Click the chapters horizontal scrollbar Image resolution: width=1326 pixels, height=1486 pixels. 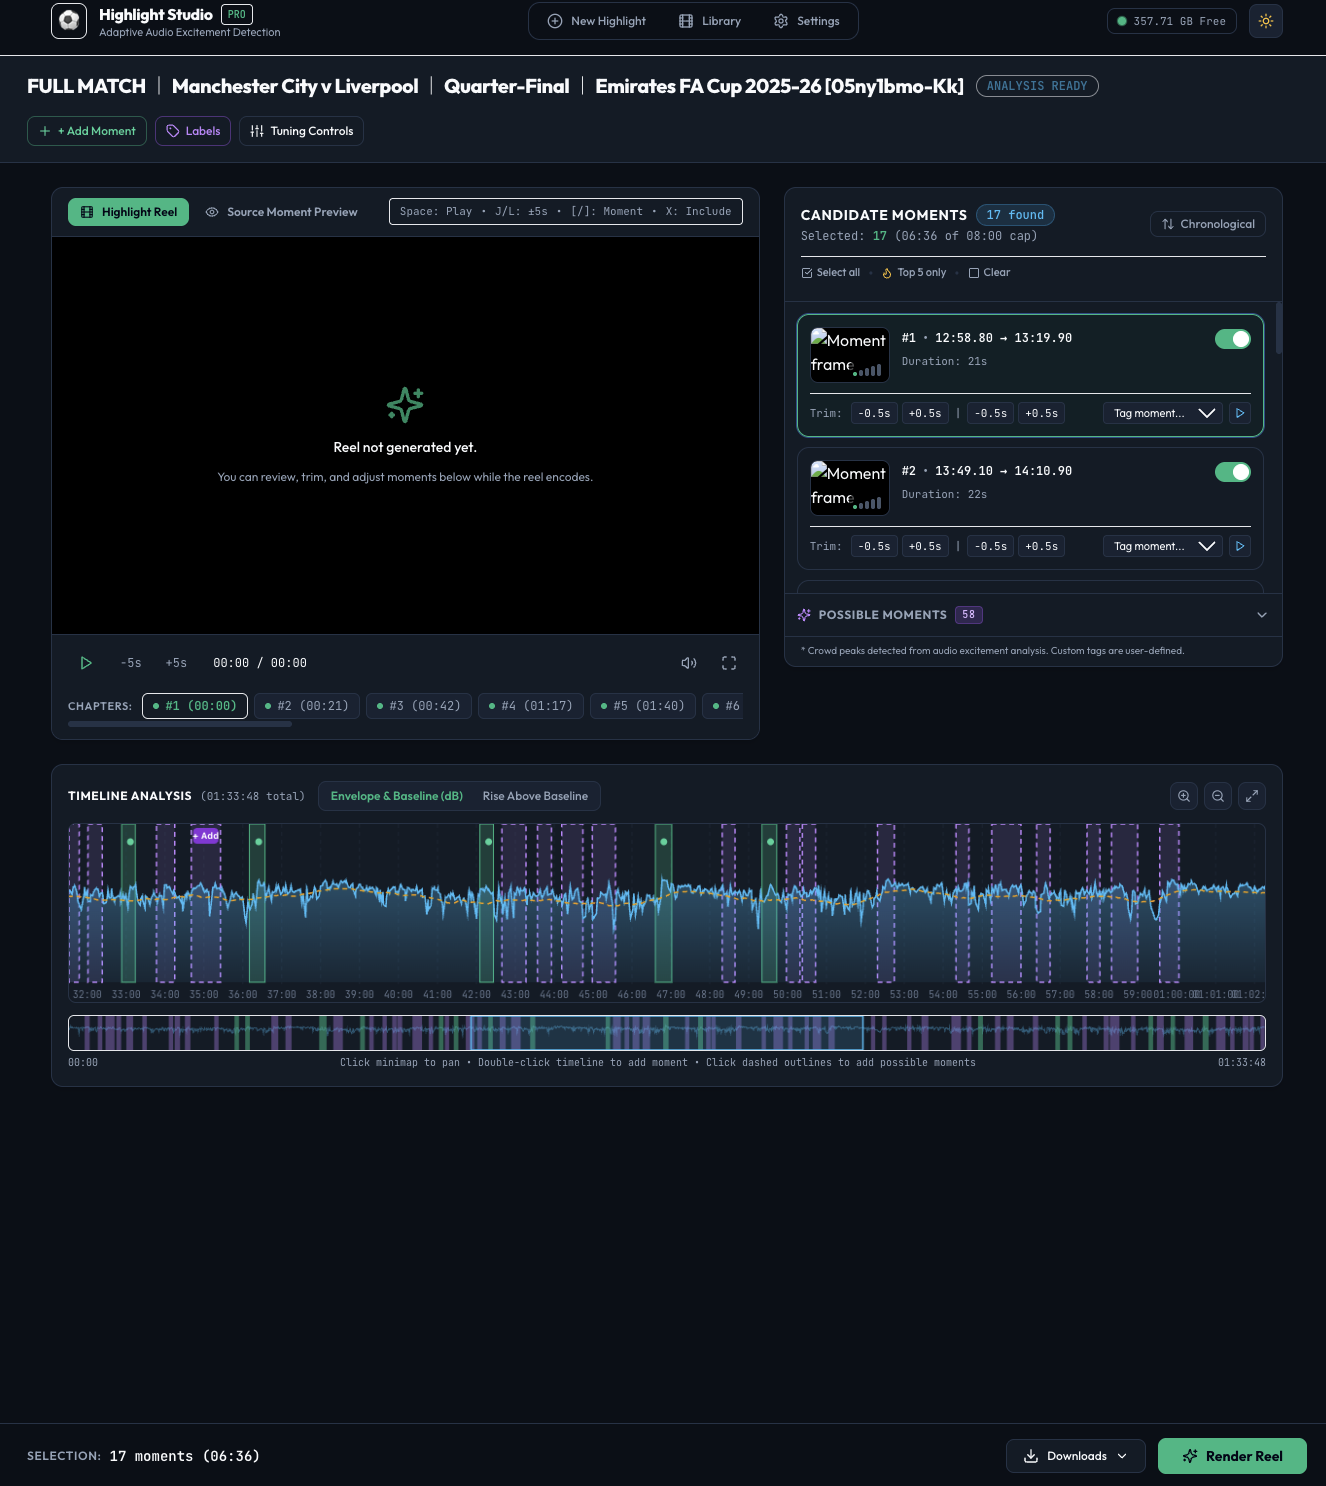coord(180,724)
